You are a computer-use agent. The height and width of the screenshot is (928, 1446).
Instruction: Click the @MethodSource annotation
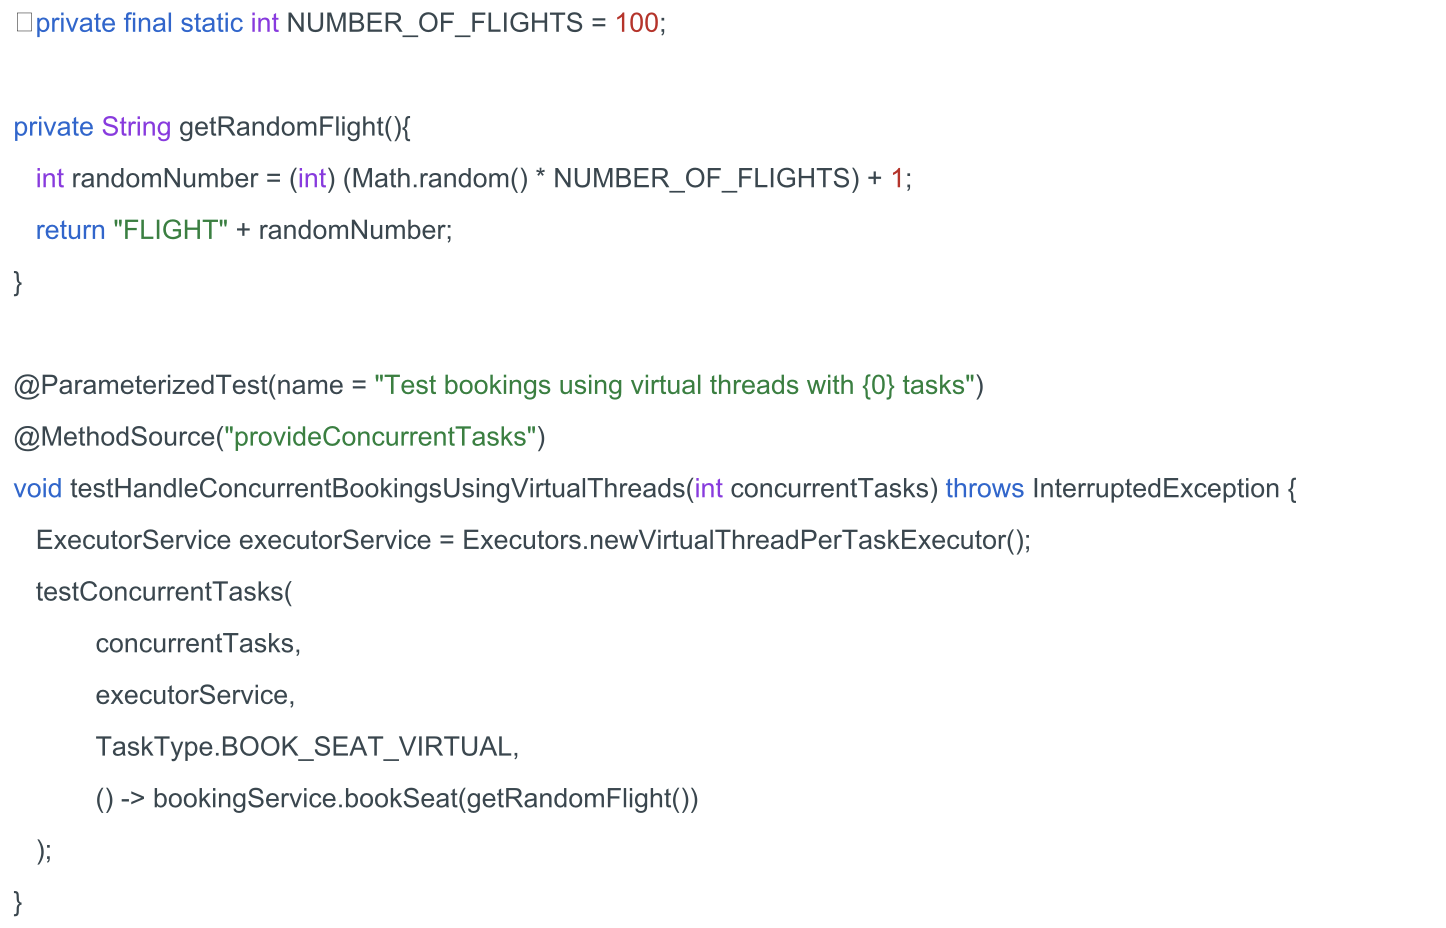[x=115, y=437]
